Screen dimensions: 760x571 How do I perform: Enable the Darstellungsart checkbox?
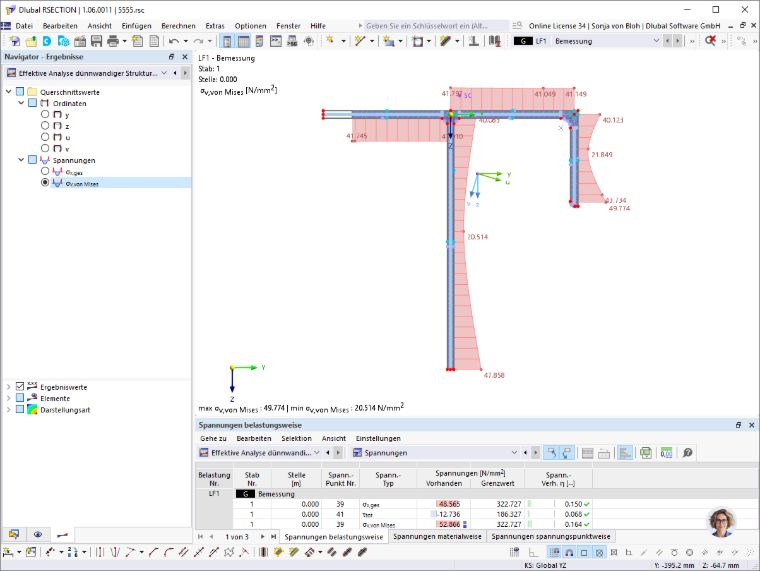click(x=20, y=409)
